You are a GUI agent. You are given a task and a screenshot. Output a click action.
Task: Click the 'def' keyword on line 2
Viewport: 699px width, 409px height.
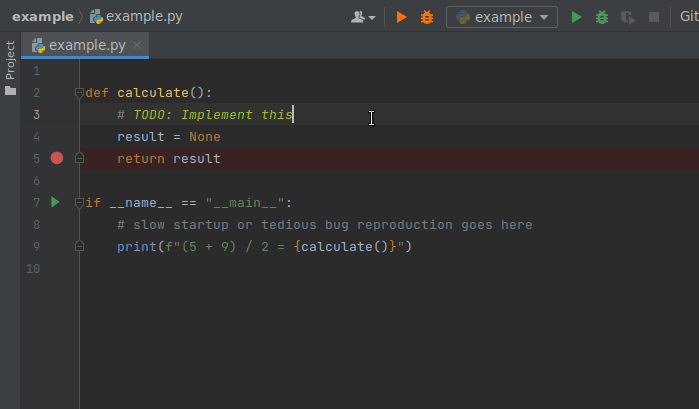click(x=97, y=93)
